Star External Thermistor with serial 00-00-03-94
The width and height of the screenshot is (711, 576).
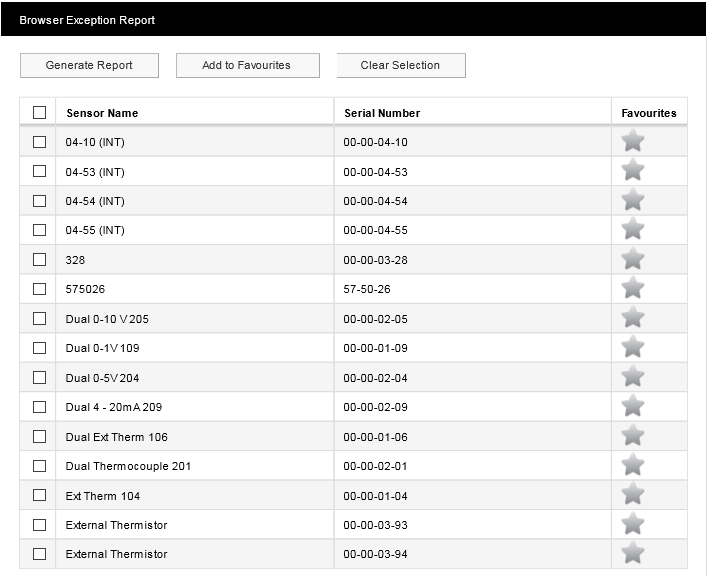(632, 553)
